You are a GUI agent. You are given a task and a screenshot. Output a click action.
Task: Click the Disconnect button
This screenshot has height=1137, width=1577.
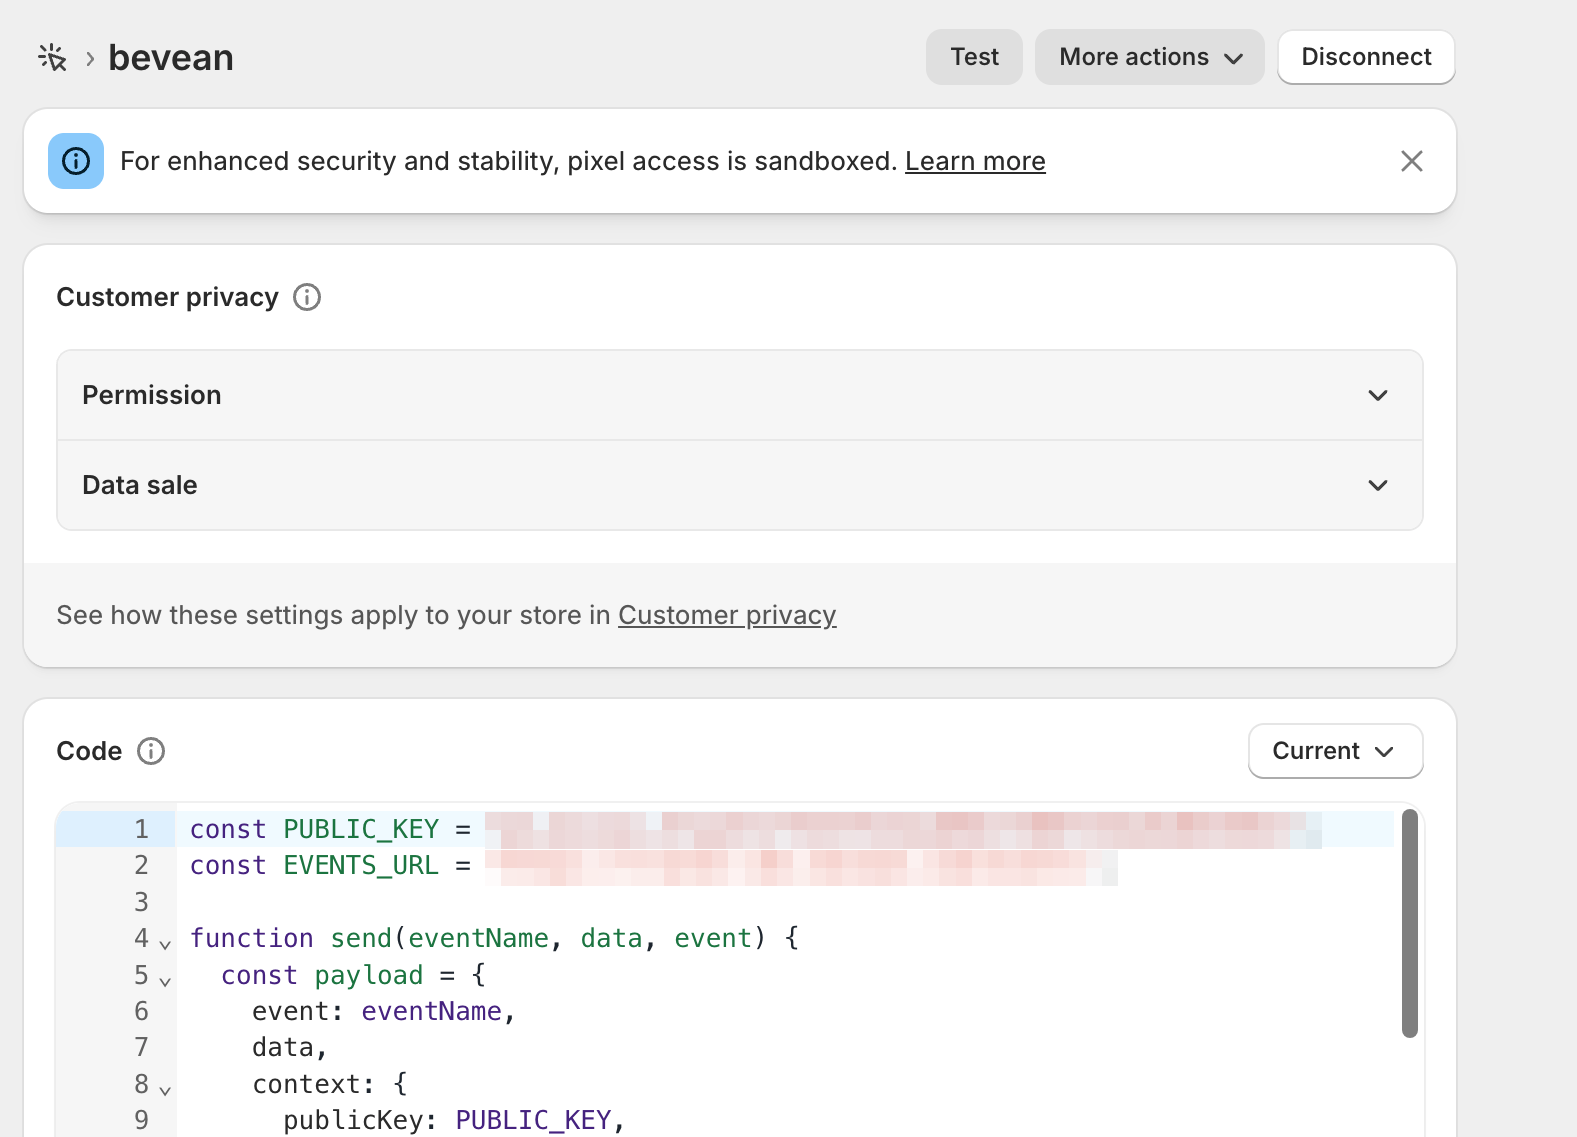1366,57
